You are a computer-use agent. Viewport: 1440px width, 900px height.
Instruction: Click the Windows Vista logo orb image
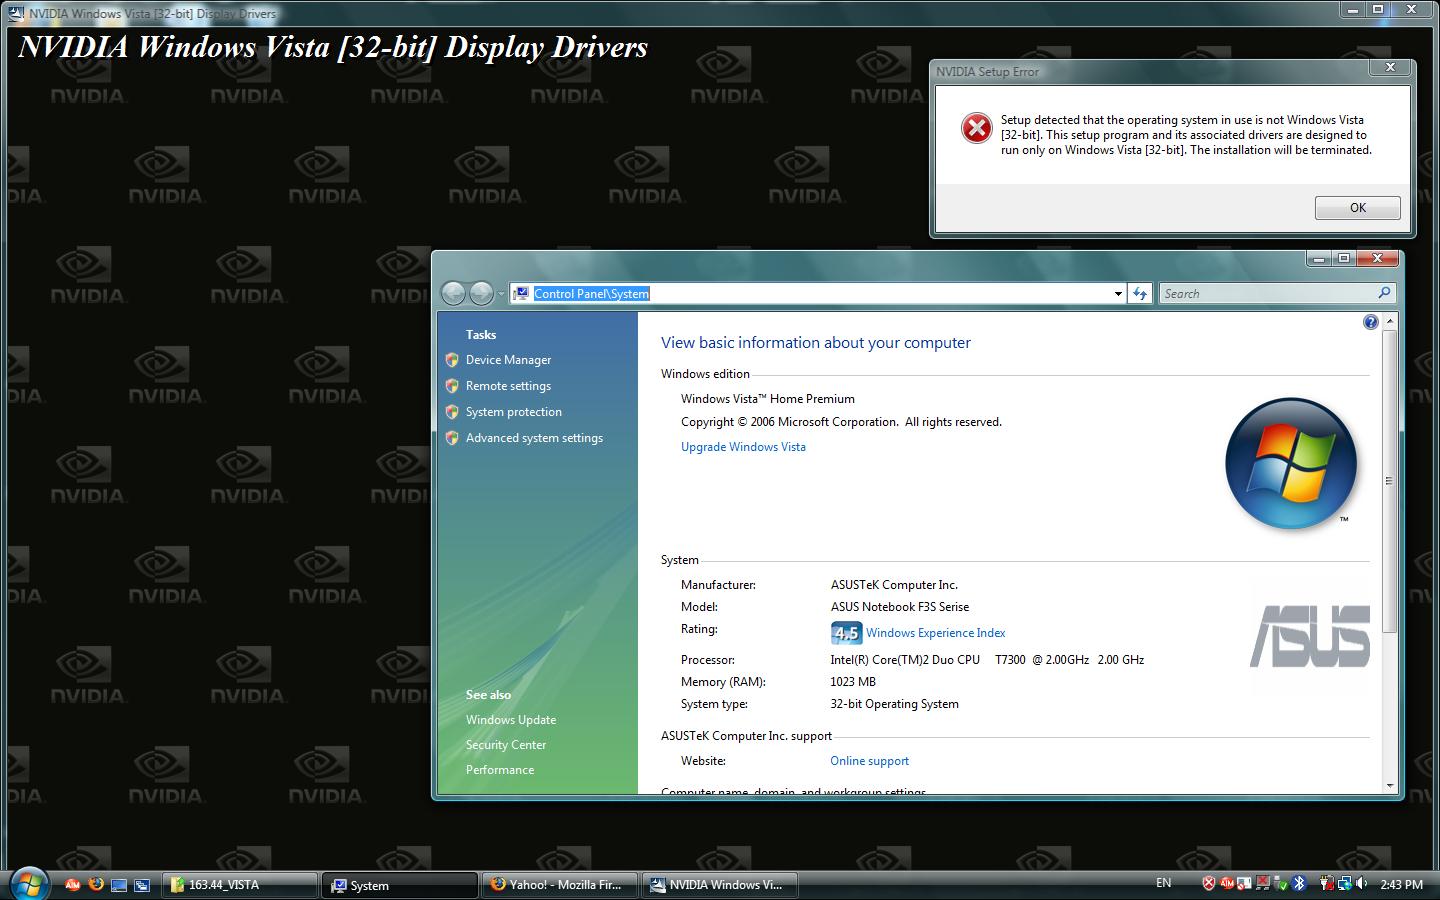coord(1291,463)
